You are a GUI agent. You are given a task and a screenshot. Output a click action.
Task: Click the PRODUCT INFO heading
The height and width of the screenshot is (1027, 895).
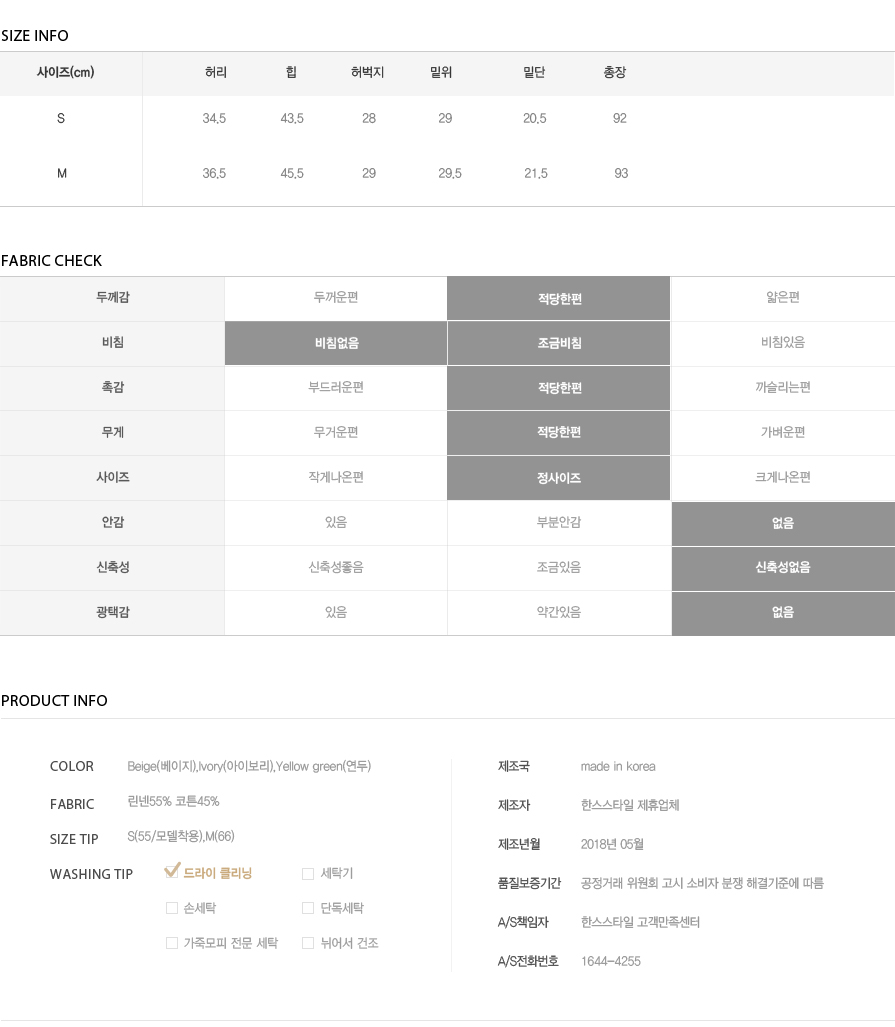tap(54, 701)
